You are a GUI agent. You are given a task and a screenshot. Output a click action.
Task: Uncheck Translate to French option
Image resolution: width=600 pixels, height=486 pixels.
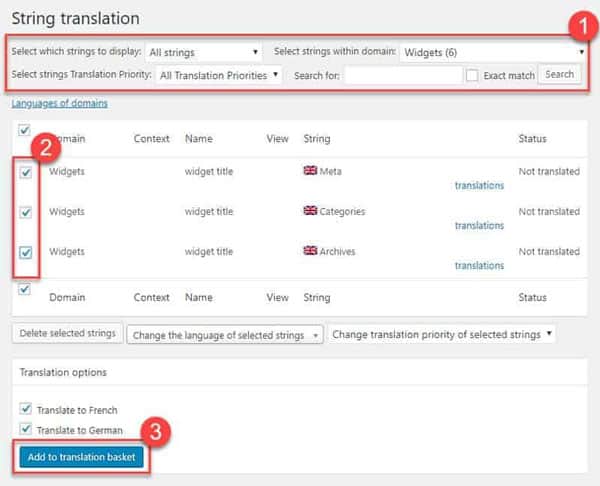click(x=26, y=410)
